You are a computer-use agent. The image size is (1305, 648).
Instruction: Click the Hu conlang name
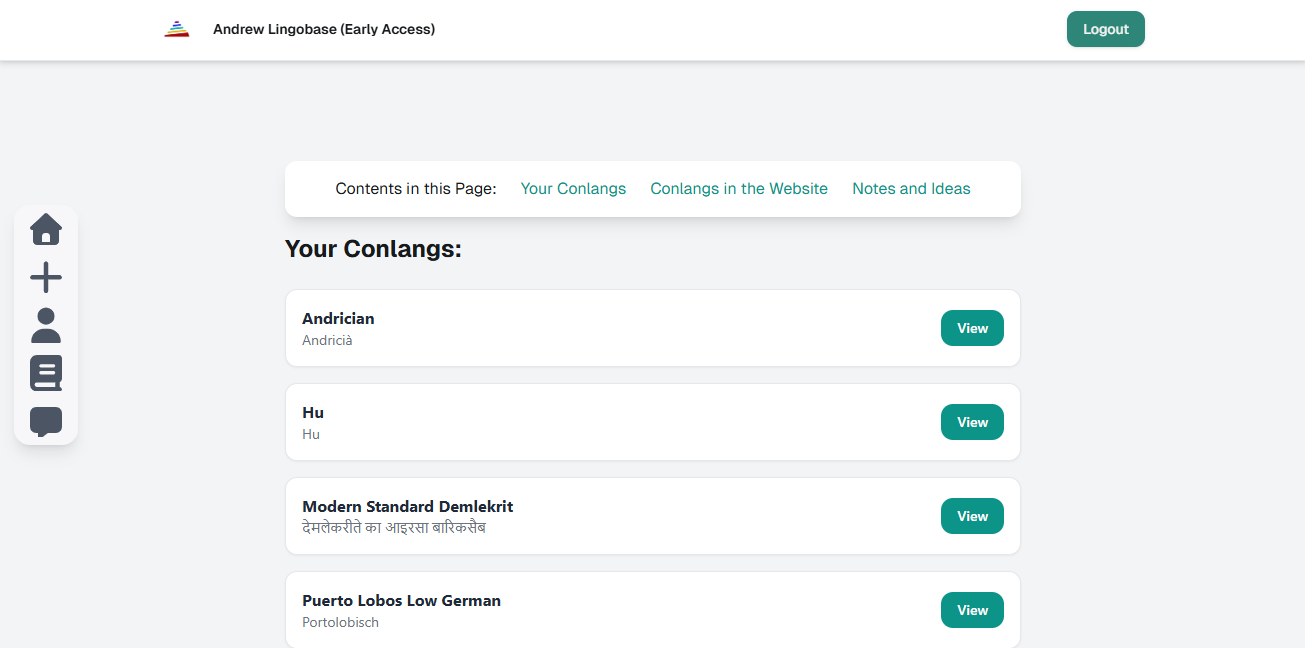(313, 413)
